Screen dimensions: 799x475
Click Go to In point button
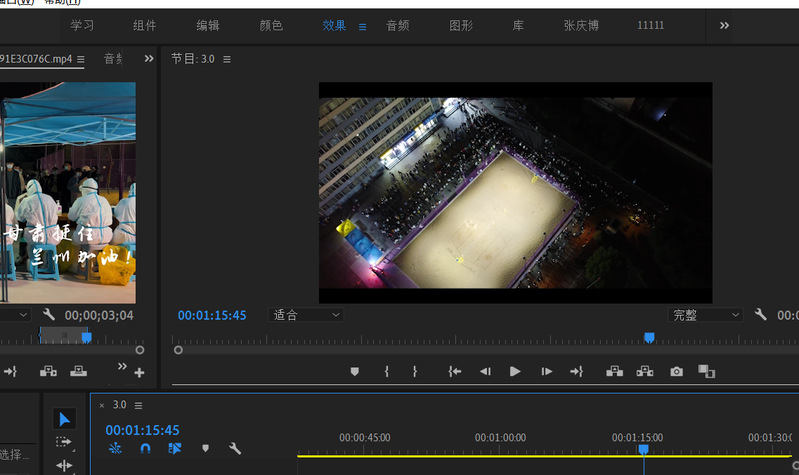[455, 371]
